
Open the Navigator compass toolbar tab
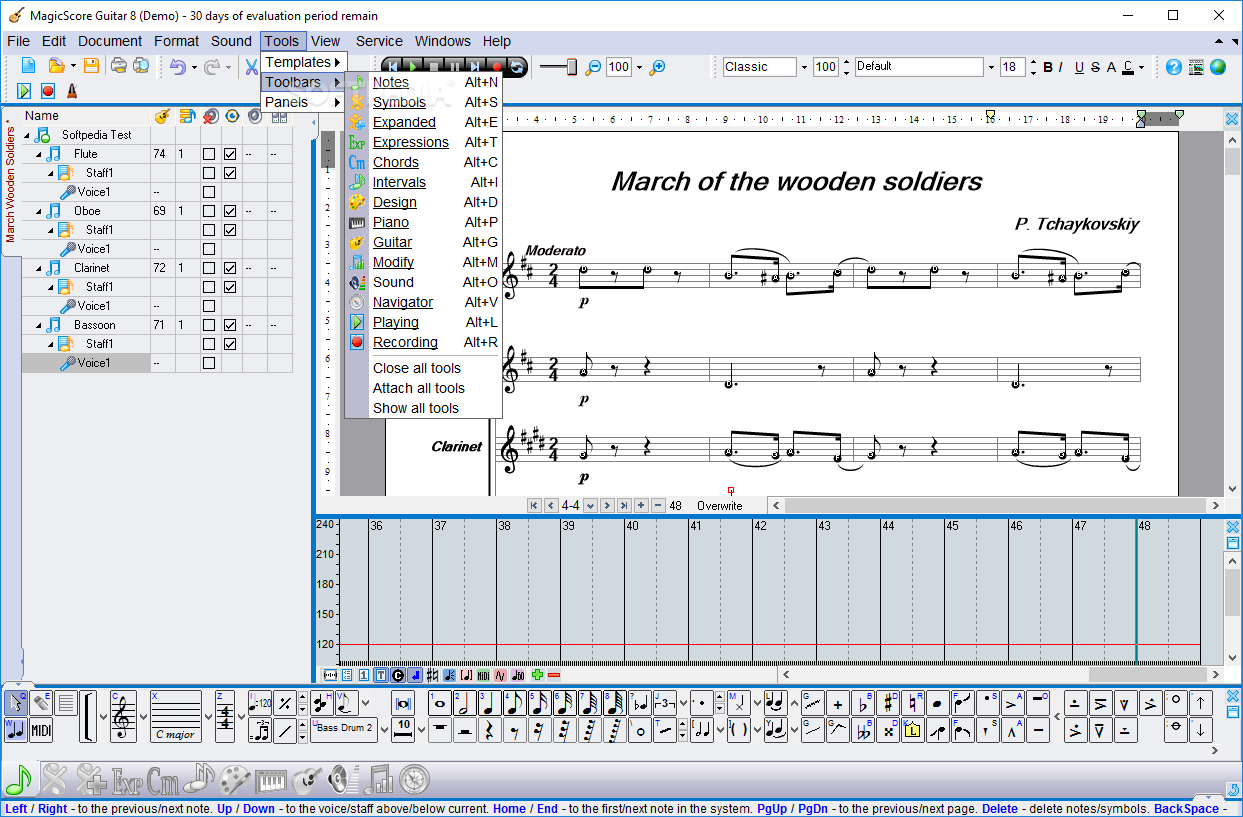pyautogui.click(x=414, y=778)
